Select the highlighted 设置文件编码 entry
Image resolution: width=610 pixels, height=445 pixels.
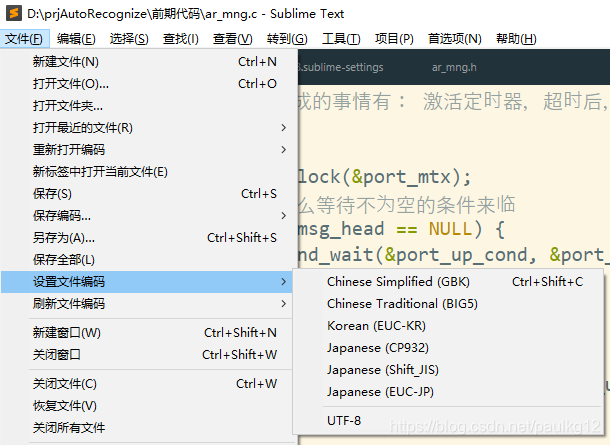(147, 282)
